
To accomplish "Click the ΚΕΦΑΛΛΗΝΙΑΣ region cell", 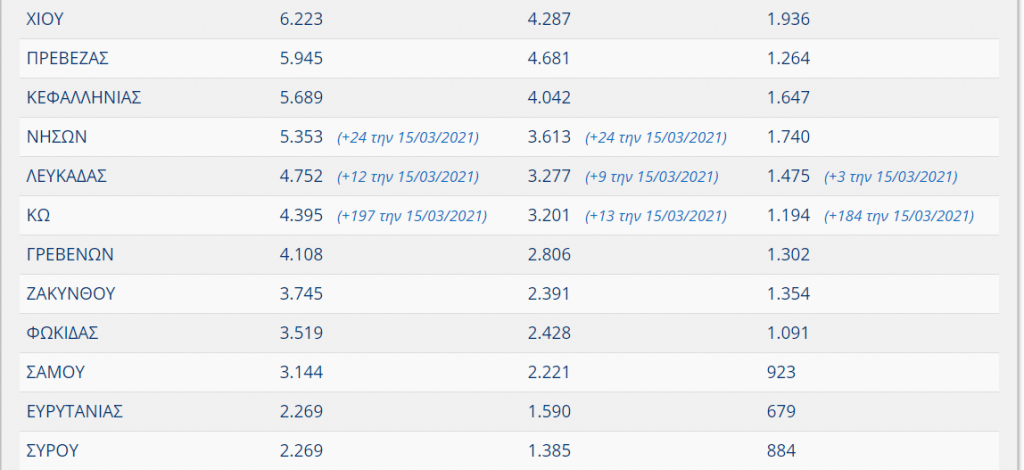I will [84, 98].
